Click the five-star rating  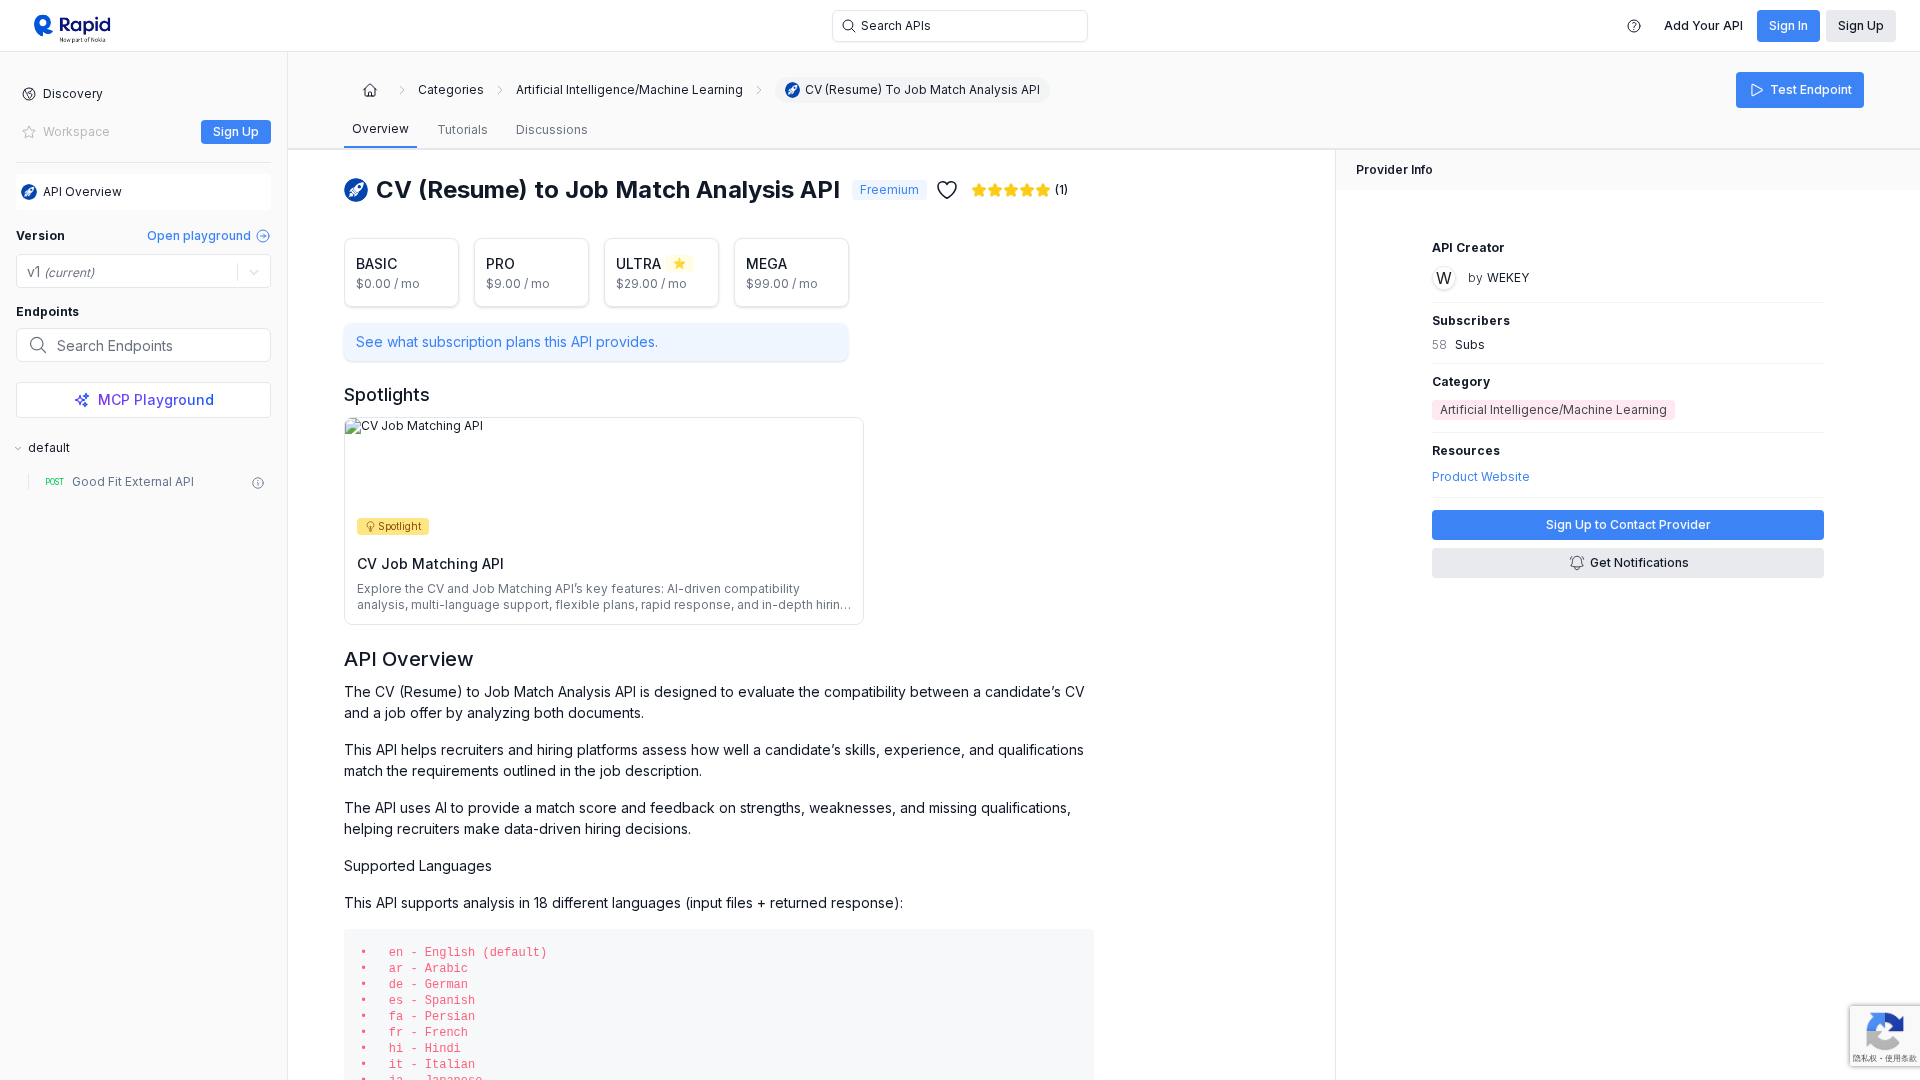[1010, 190]
